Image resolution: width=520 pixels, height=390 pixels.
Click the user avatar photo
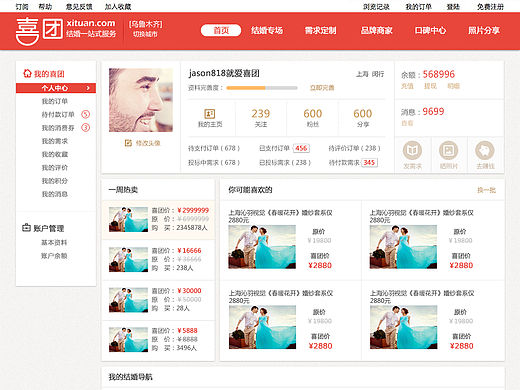point(141,100)
